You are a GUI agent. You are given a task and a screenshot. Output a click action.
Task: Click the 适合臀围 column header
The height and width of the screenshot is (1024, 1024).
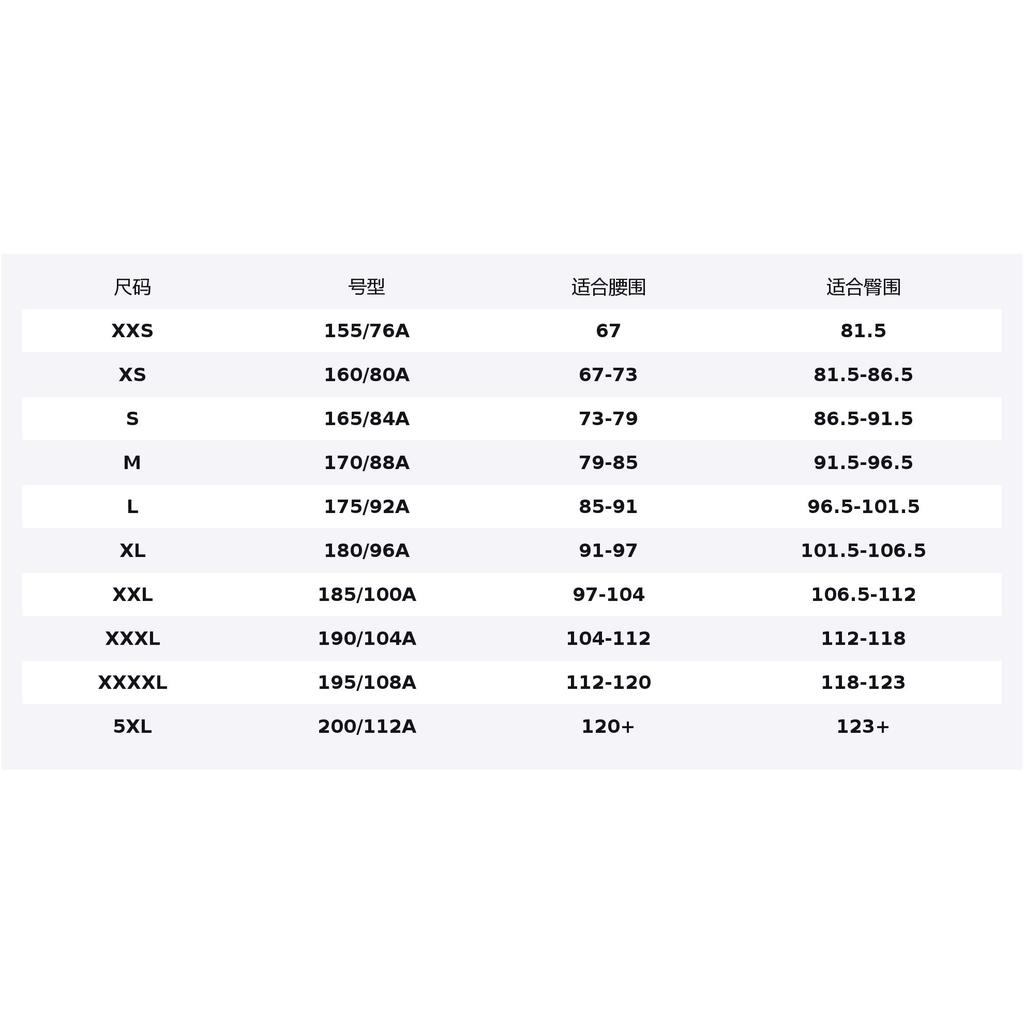pos(863,287)
